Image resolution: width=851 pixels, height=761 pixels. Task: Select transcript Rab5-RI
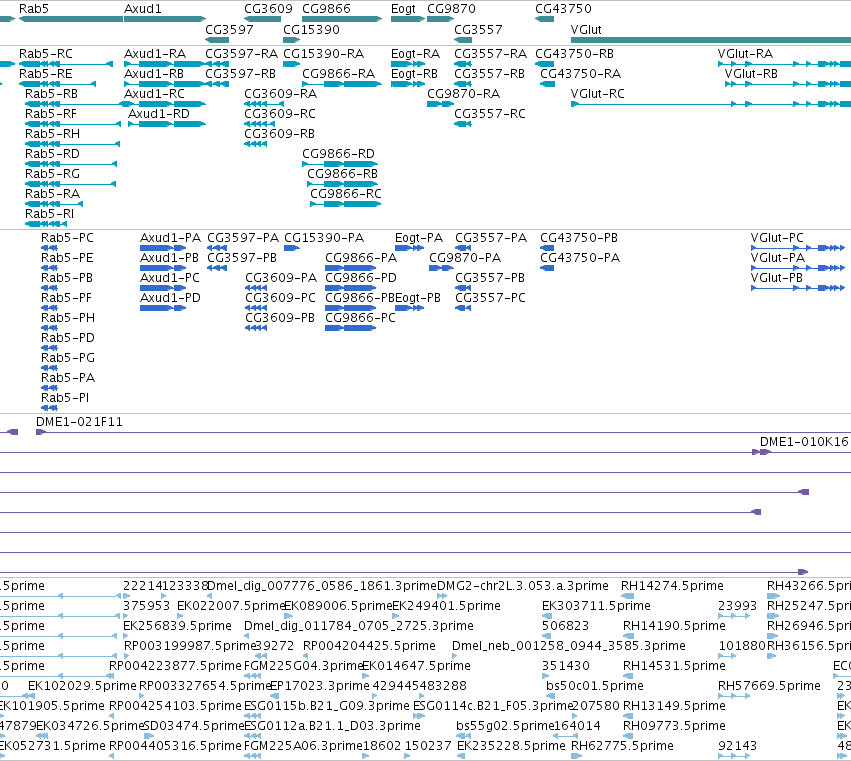coord(46,224)
